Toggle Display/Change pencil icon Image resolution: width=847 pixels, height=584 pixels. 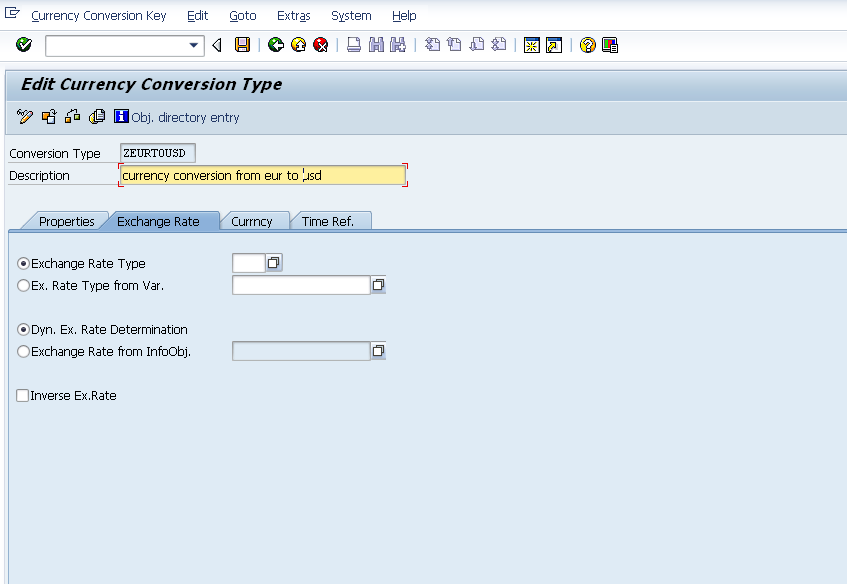click(x=25, y=117)
